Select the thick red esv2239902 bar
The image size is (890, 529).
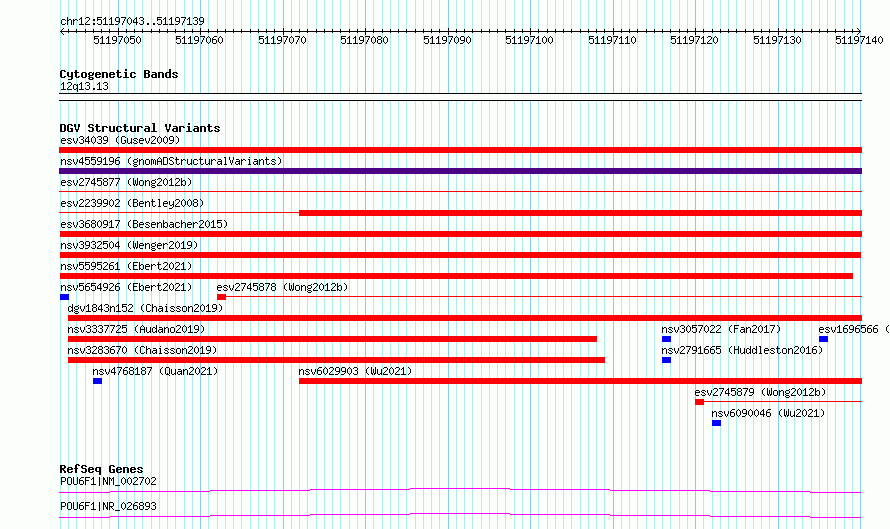(580, 213)
